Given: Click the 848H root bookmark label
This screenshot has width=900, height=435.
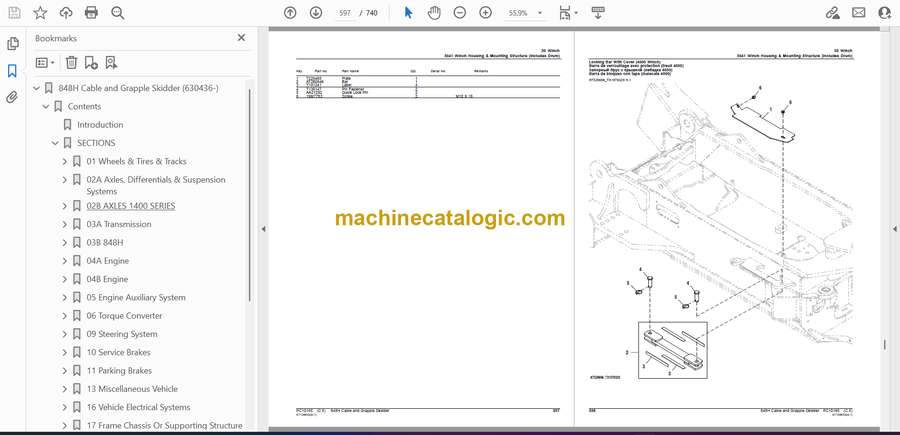Looking at the screenshot, I should (x=138, y=88).
